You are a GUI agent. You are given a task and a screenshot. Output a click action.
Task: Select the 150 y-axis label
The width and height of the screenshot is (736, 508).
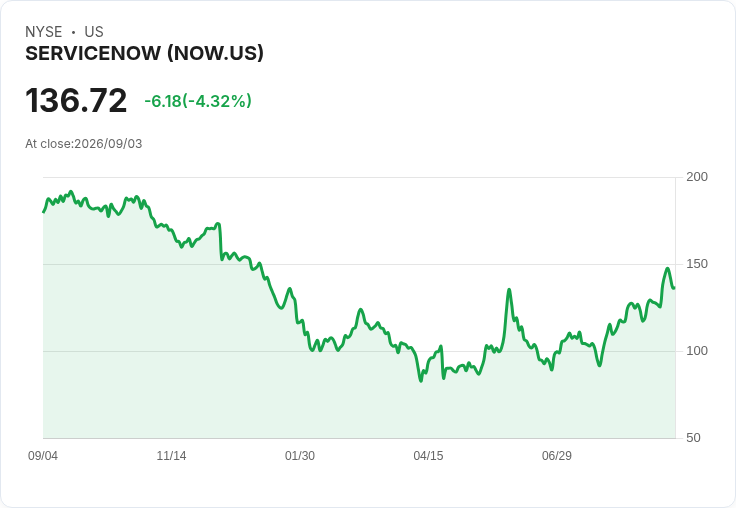[x=697, y=264]
